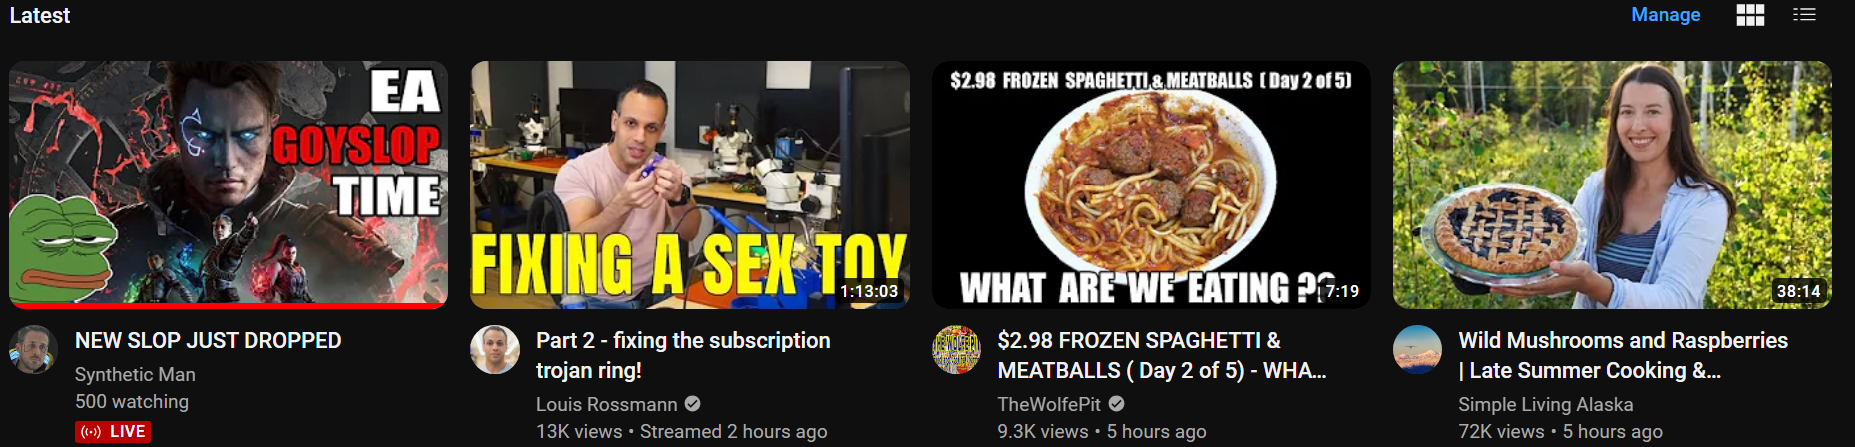1855x447 pixels.
Task: Play the Fixing a Sex Toy thumbnail
Action: click(x=690, y=185)
